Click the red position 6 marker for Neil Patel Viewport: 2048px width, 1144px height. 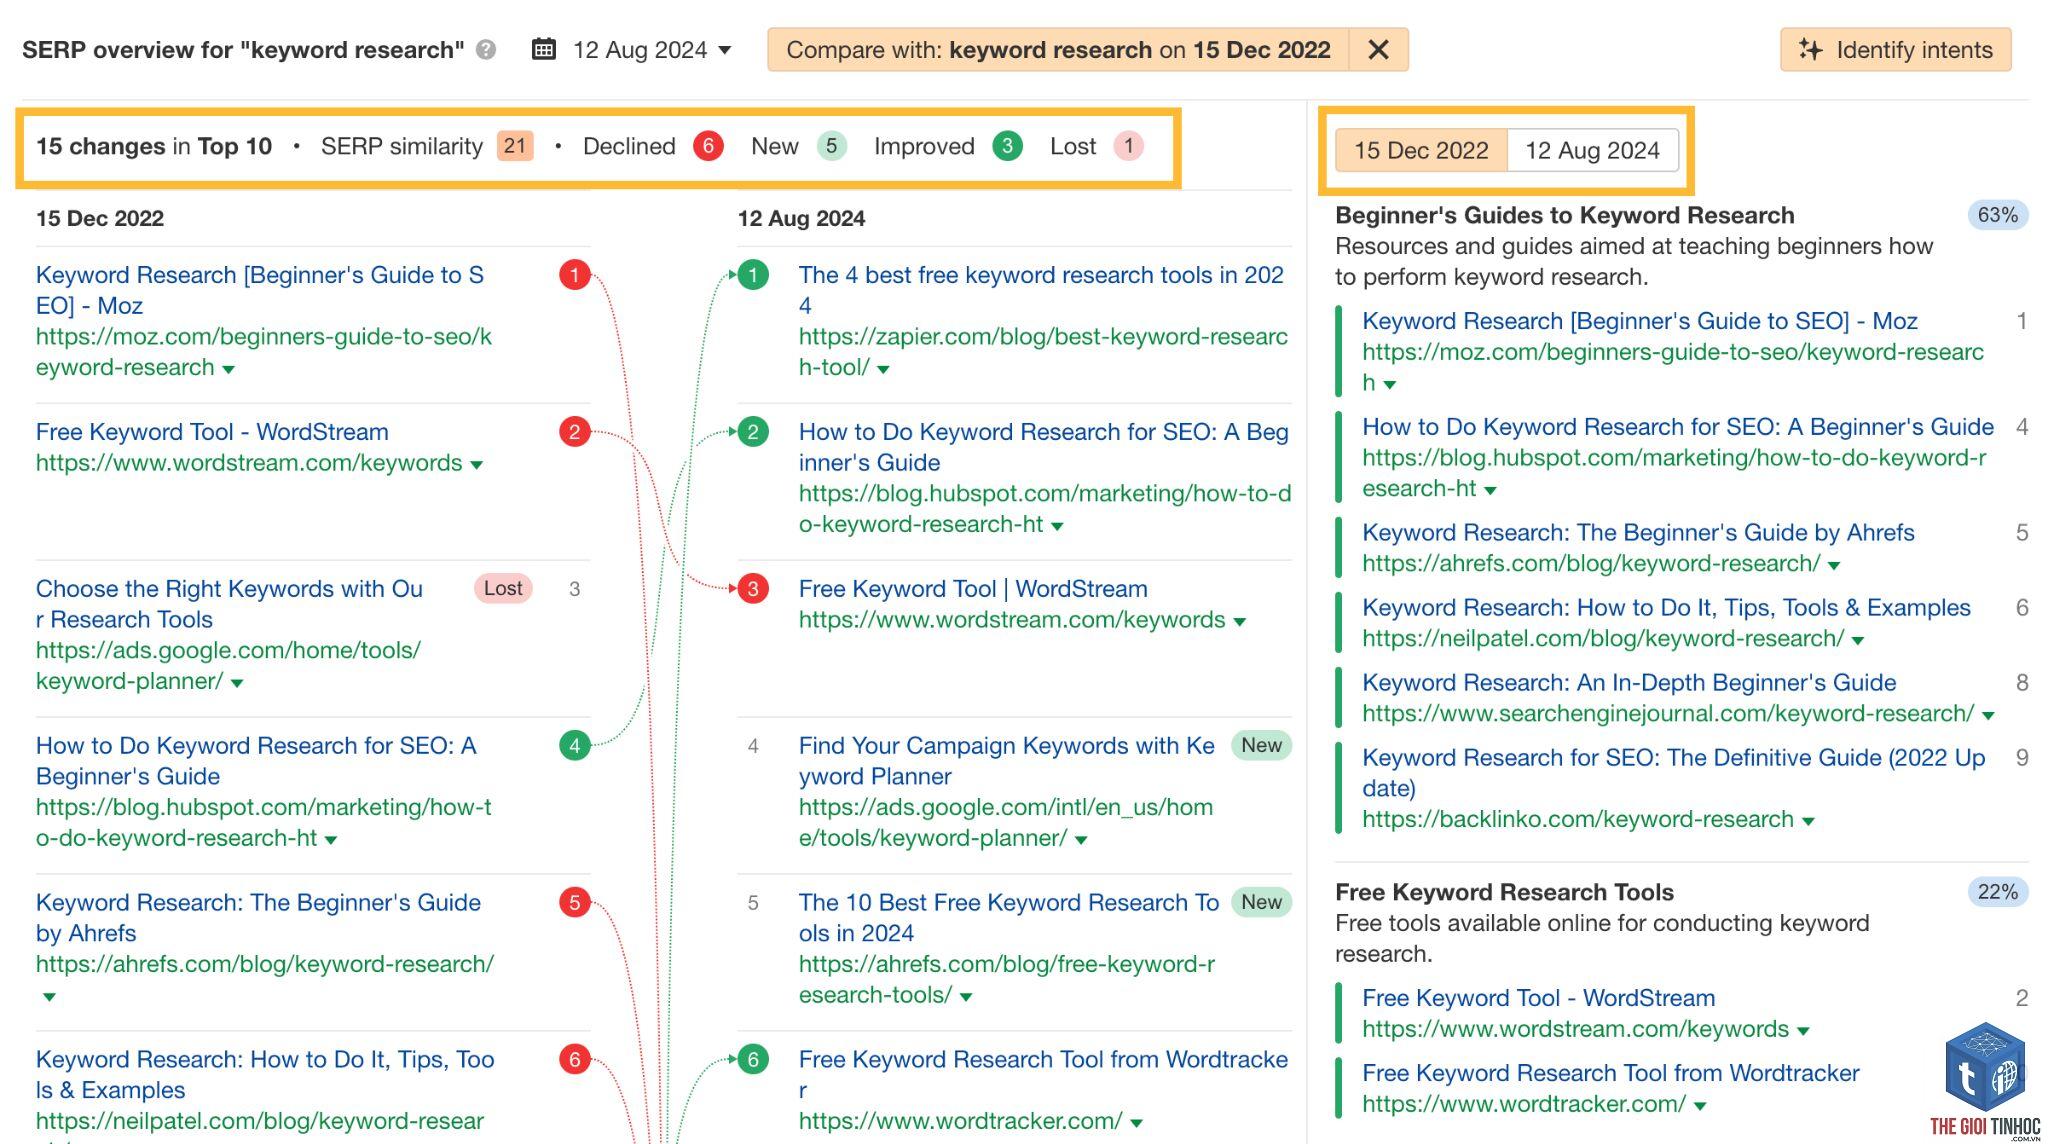point(574,1060)
